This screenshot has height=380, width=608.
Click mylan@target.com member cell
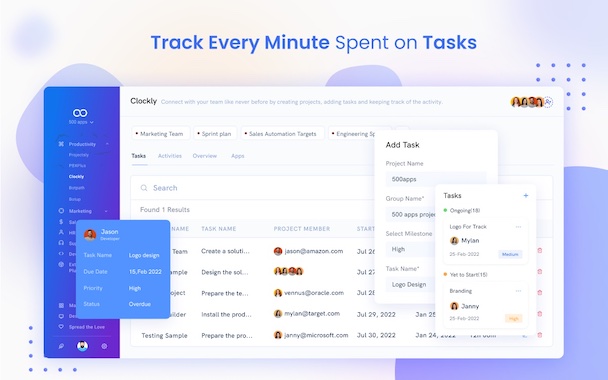(x=307, y=313)
